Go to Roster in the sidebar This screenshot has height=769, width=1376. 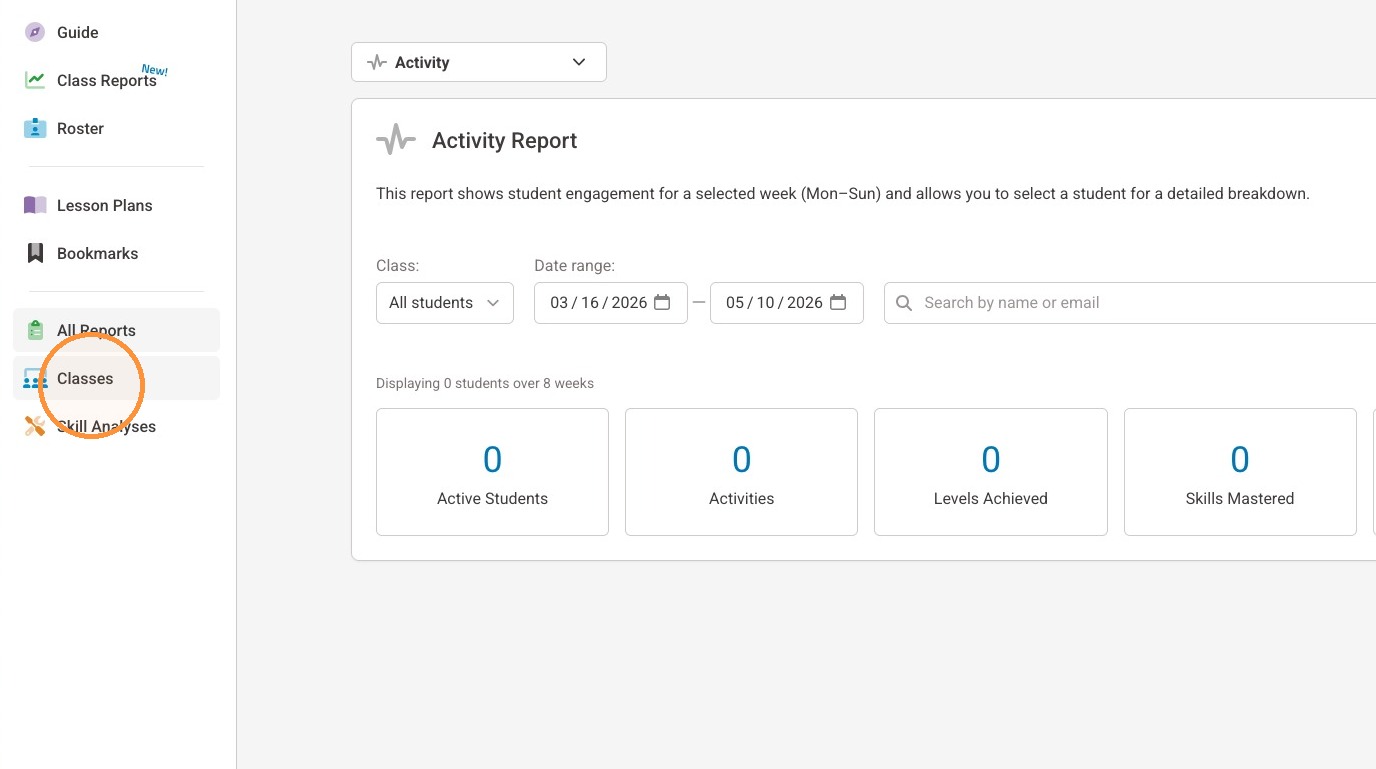tap(116, 128)
